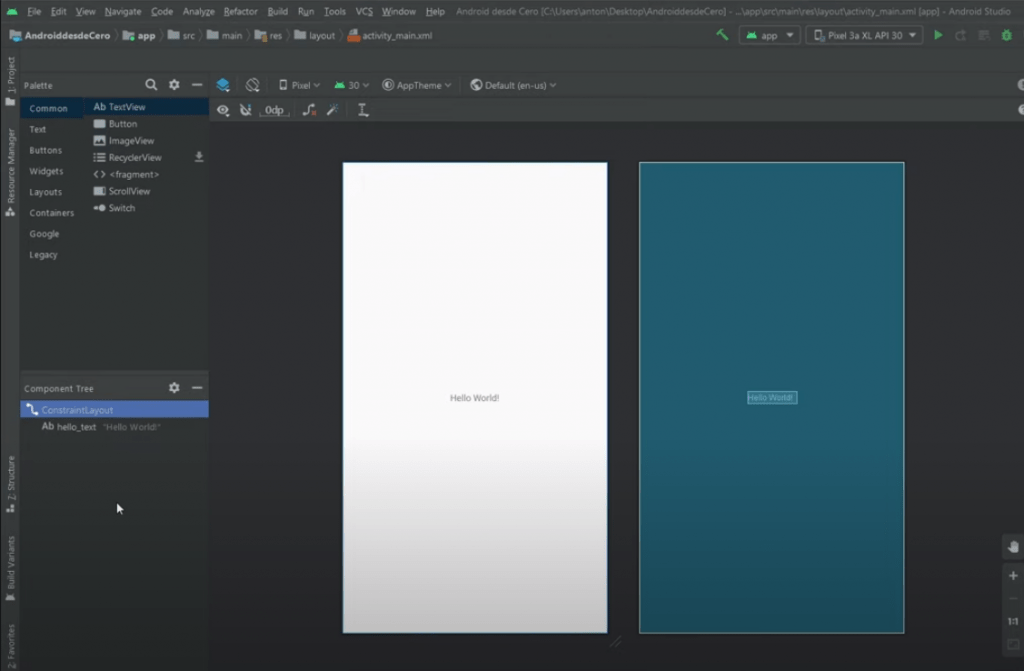This screenshot has width=1024, height=671.
Task: Click the green Run app play button
Action: 938,35
